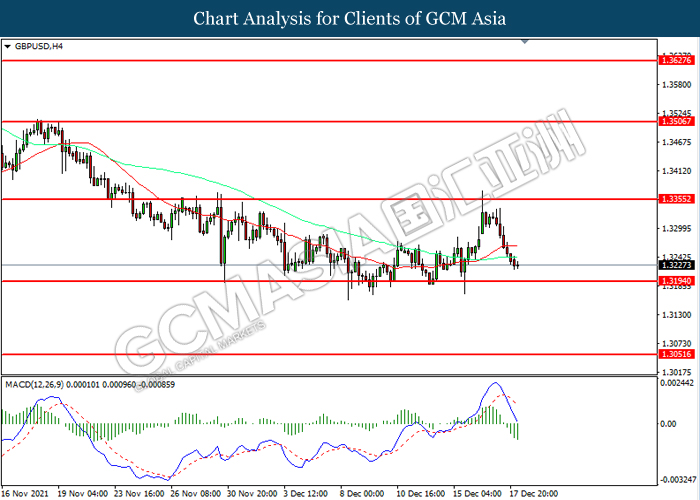Viewport: 700px width, 500px height.
Task: Click the GBPUSD,H4 chart title text
Action: pyautogui.click(x=39, y=46)
